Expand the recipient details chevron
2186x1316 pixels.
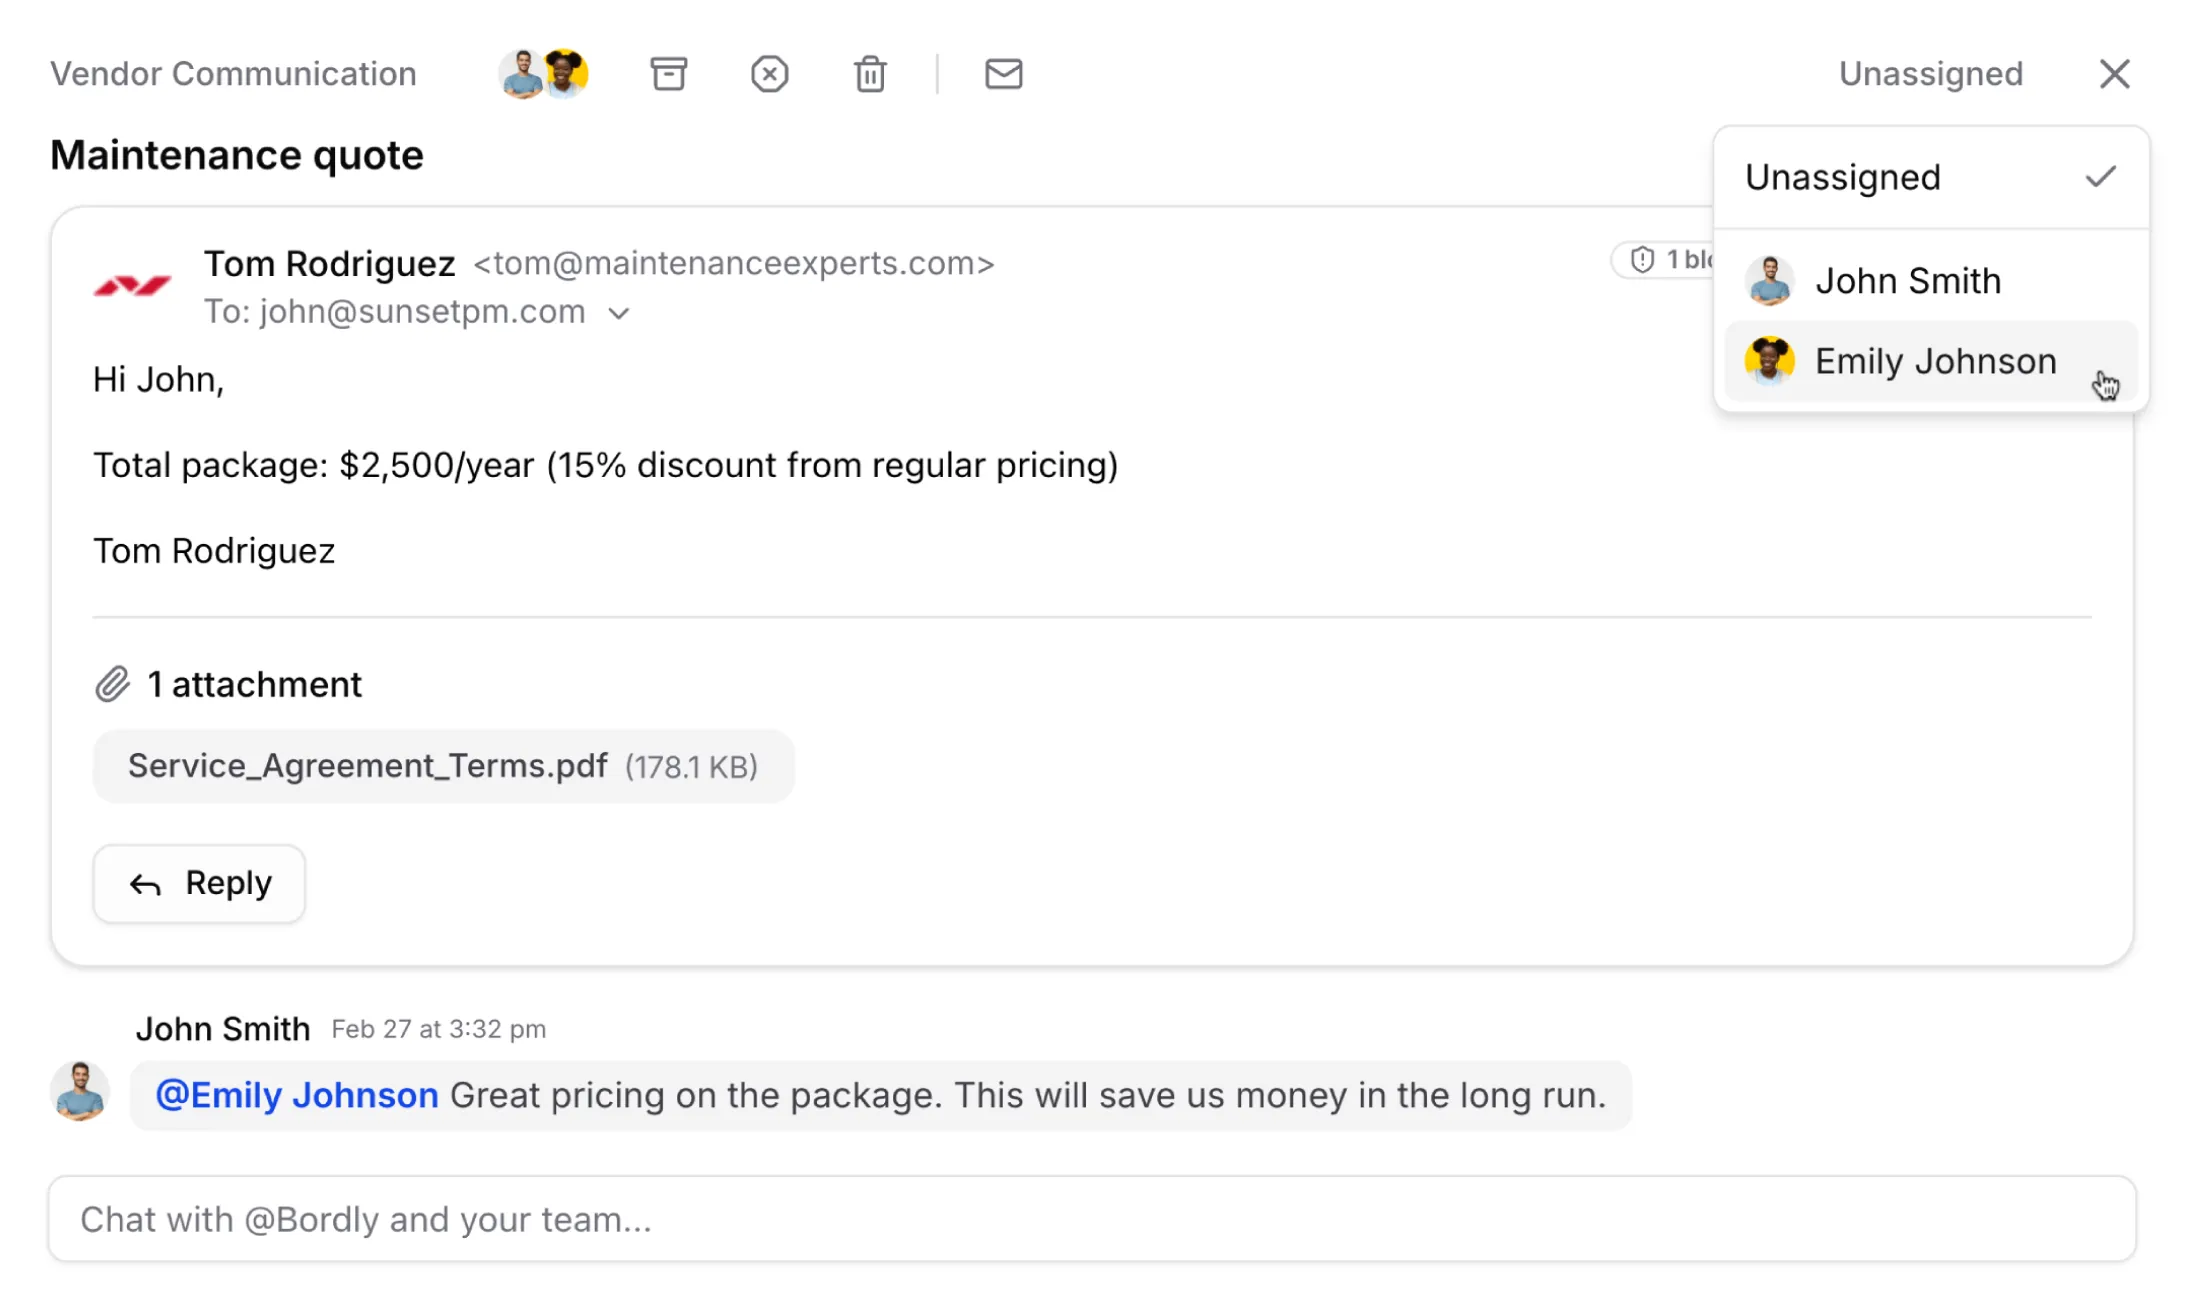click(x=619, y=314)
